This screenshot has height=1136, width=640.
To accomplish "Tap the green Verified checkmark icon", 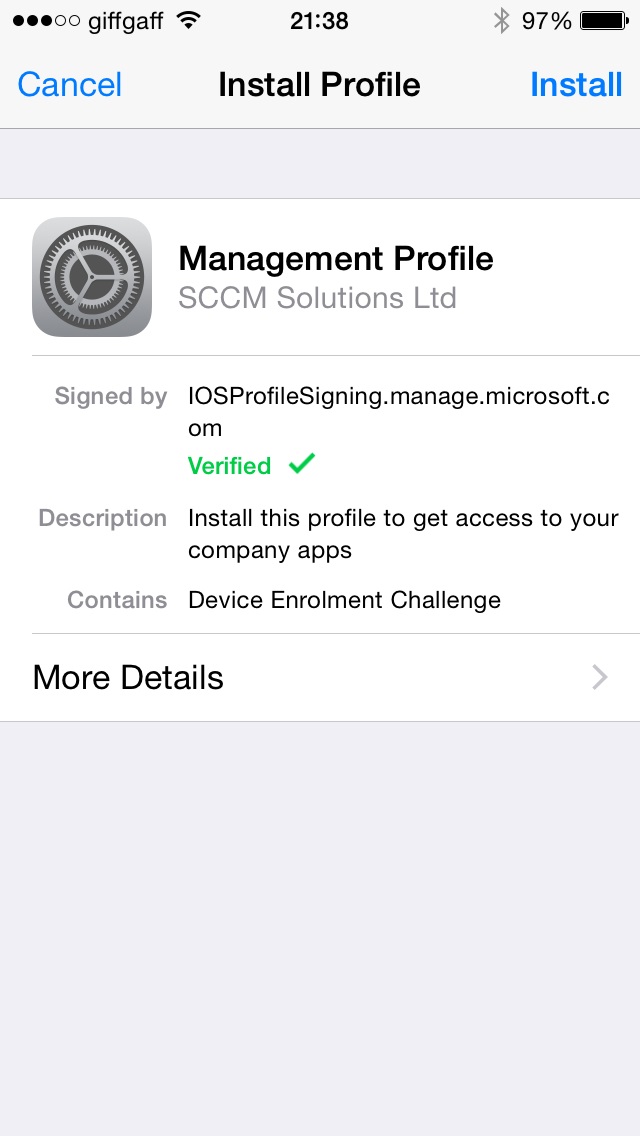I will 301,464.
